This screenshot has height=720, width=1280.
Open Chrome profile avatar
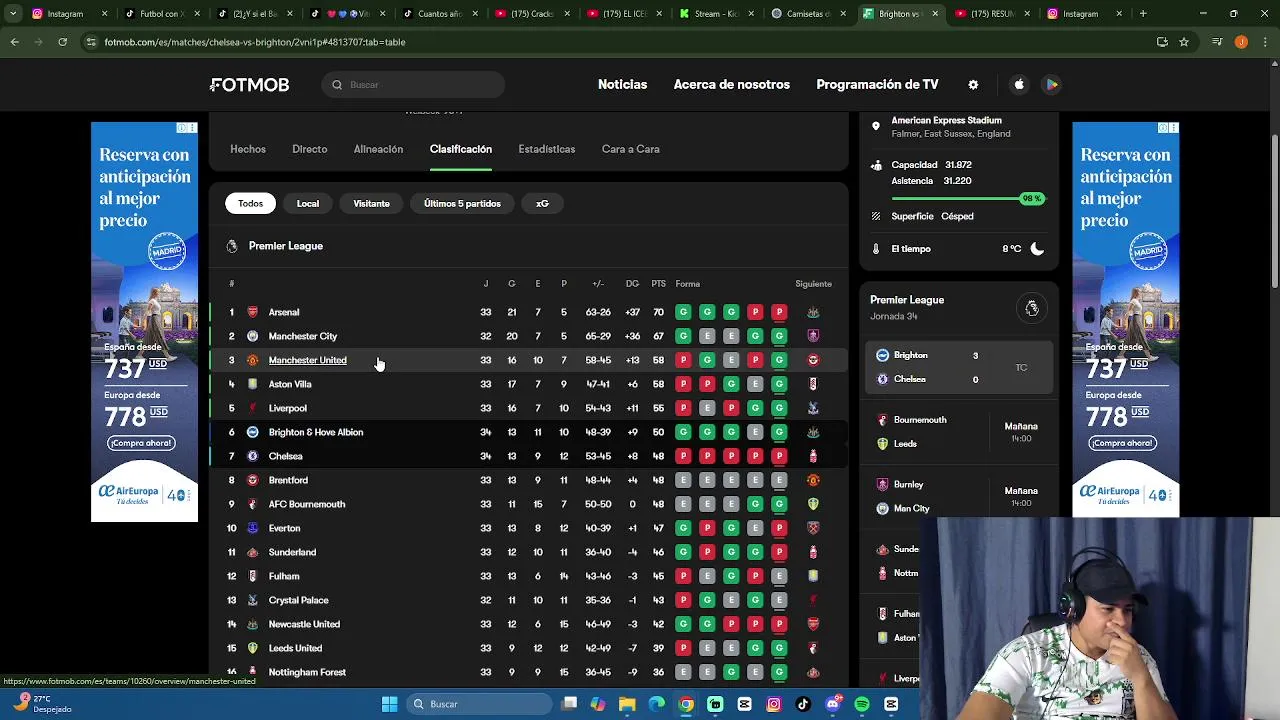pos(1241,42)
